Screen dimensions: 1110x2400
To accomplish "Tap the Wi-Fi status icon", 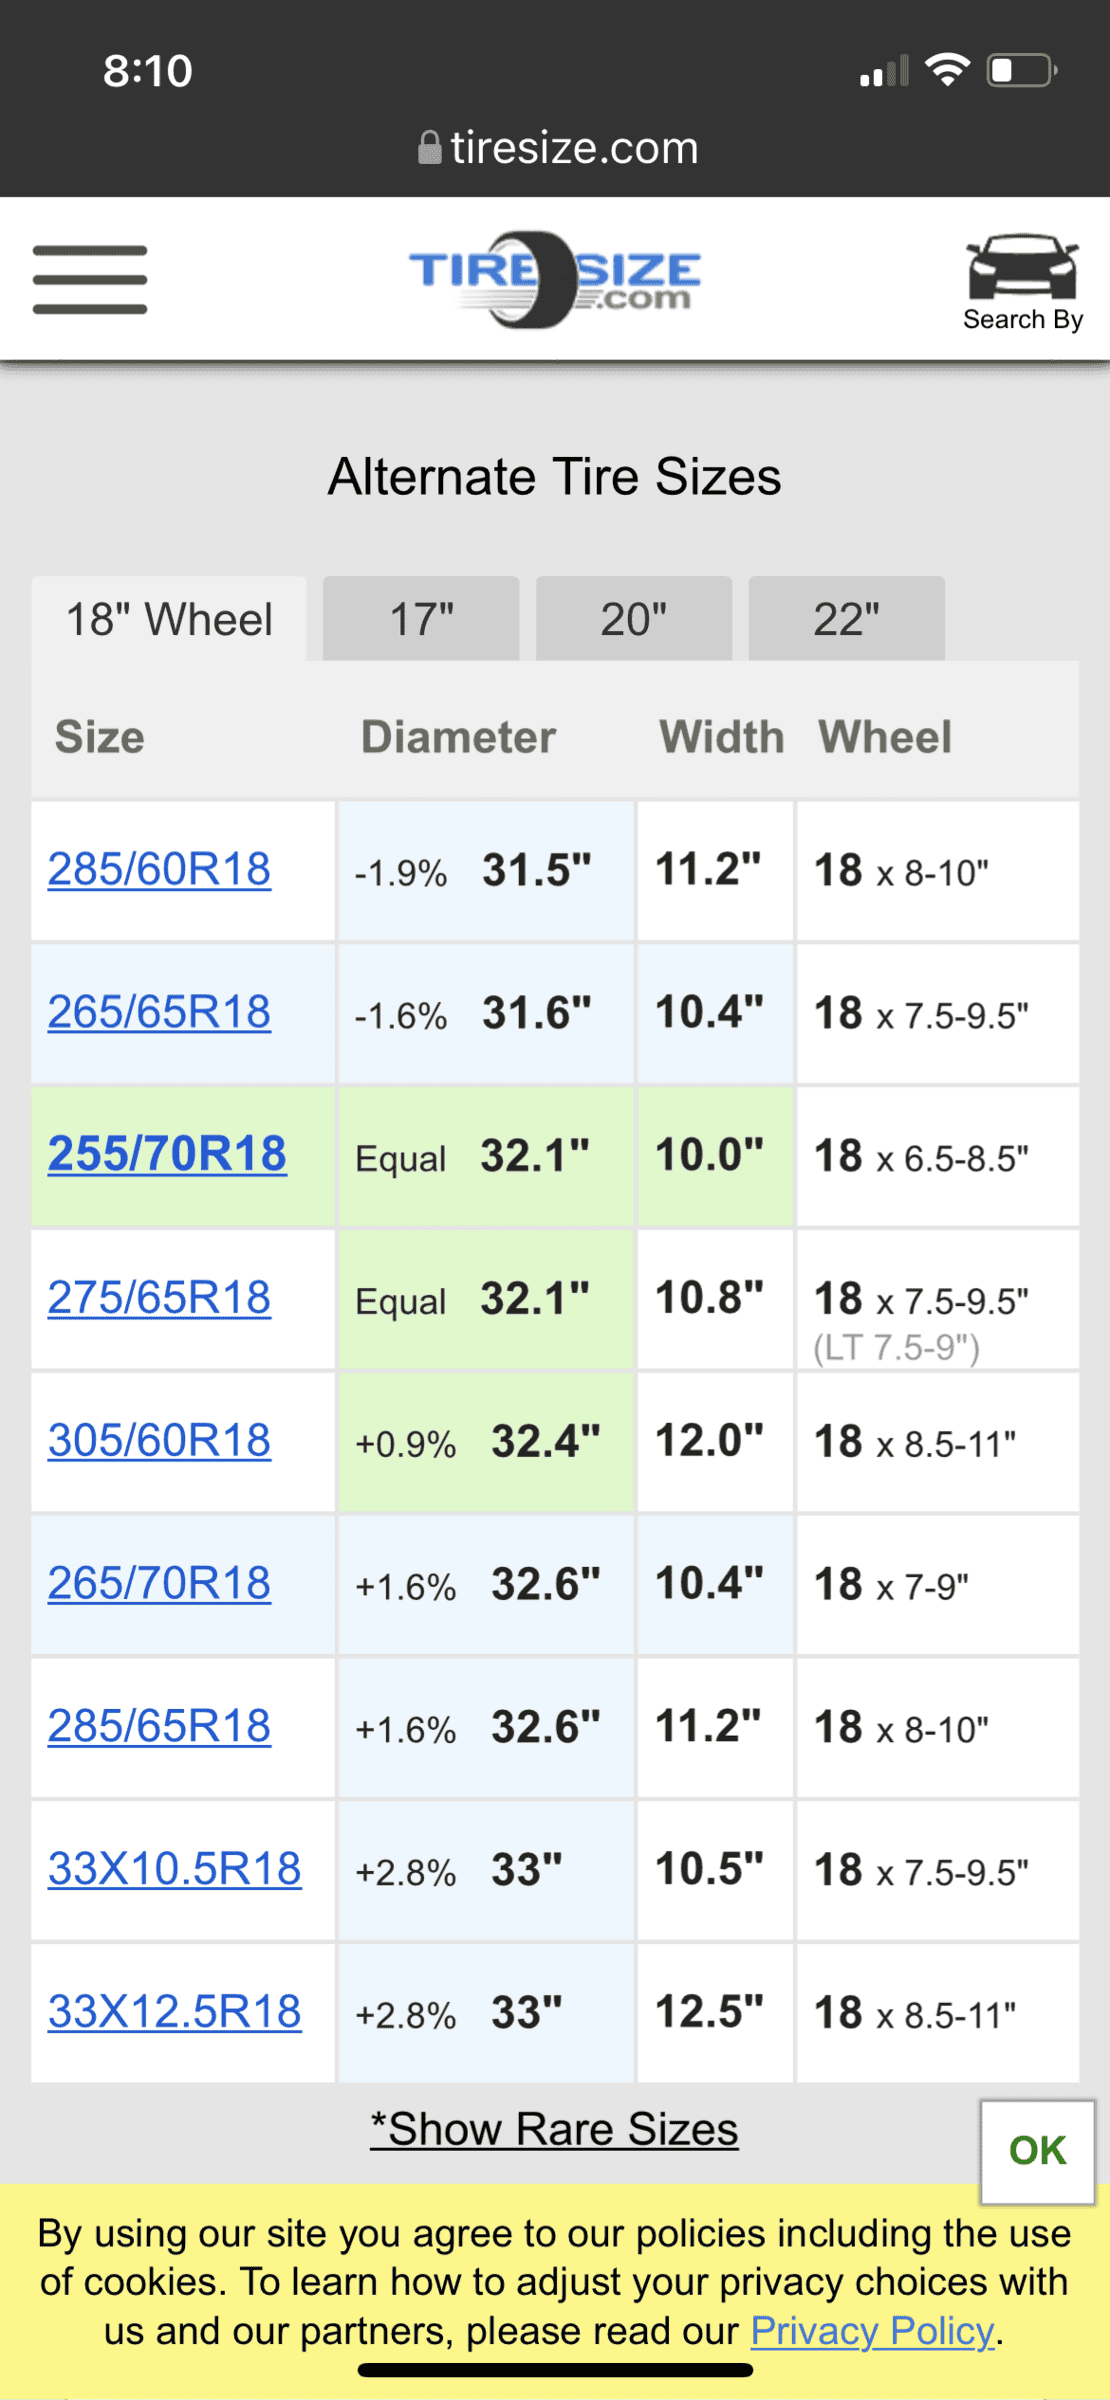I will point(947,70).
